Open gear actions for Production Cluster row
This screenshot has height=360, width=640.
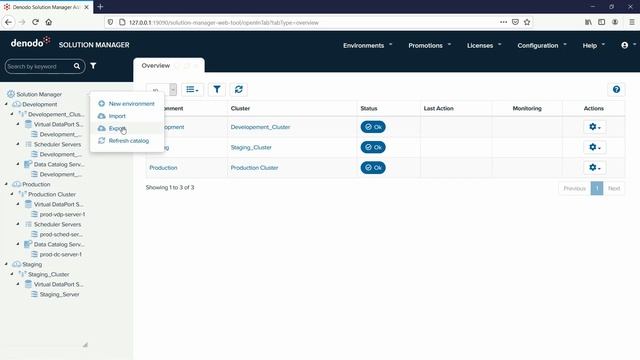(595, 167)
